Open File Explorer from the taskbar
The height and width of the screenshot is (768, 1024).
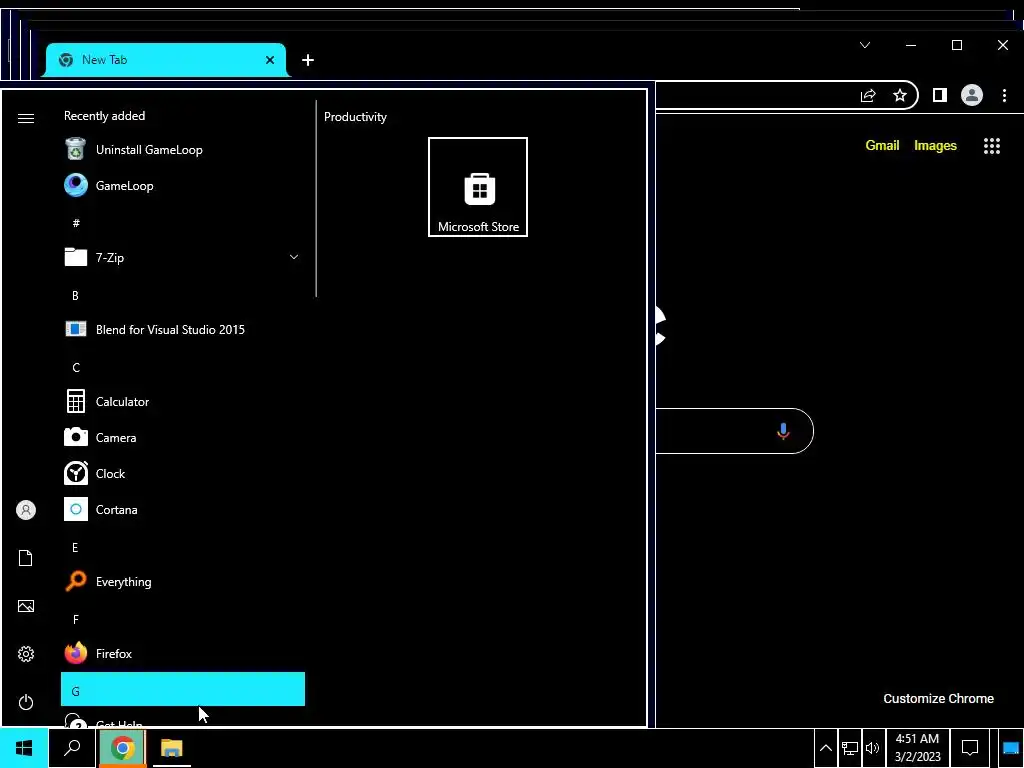[172, 748]
